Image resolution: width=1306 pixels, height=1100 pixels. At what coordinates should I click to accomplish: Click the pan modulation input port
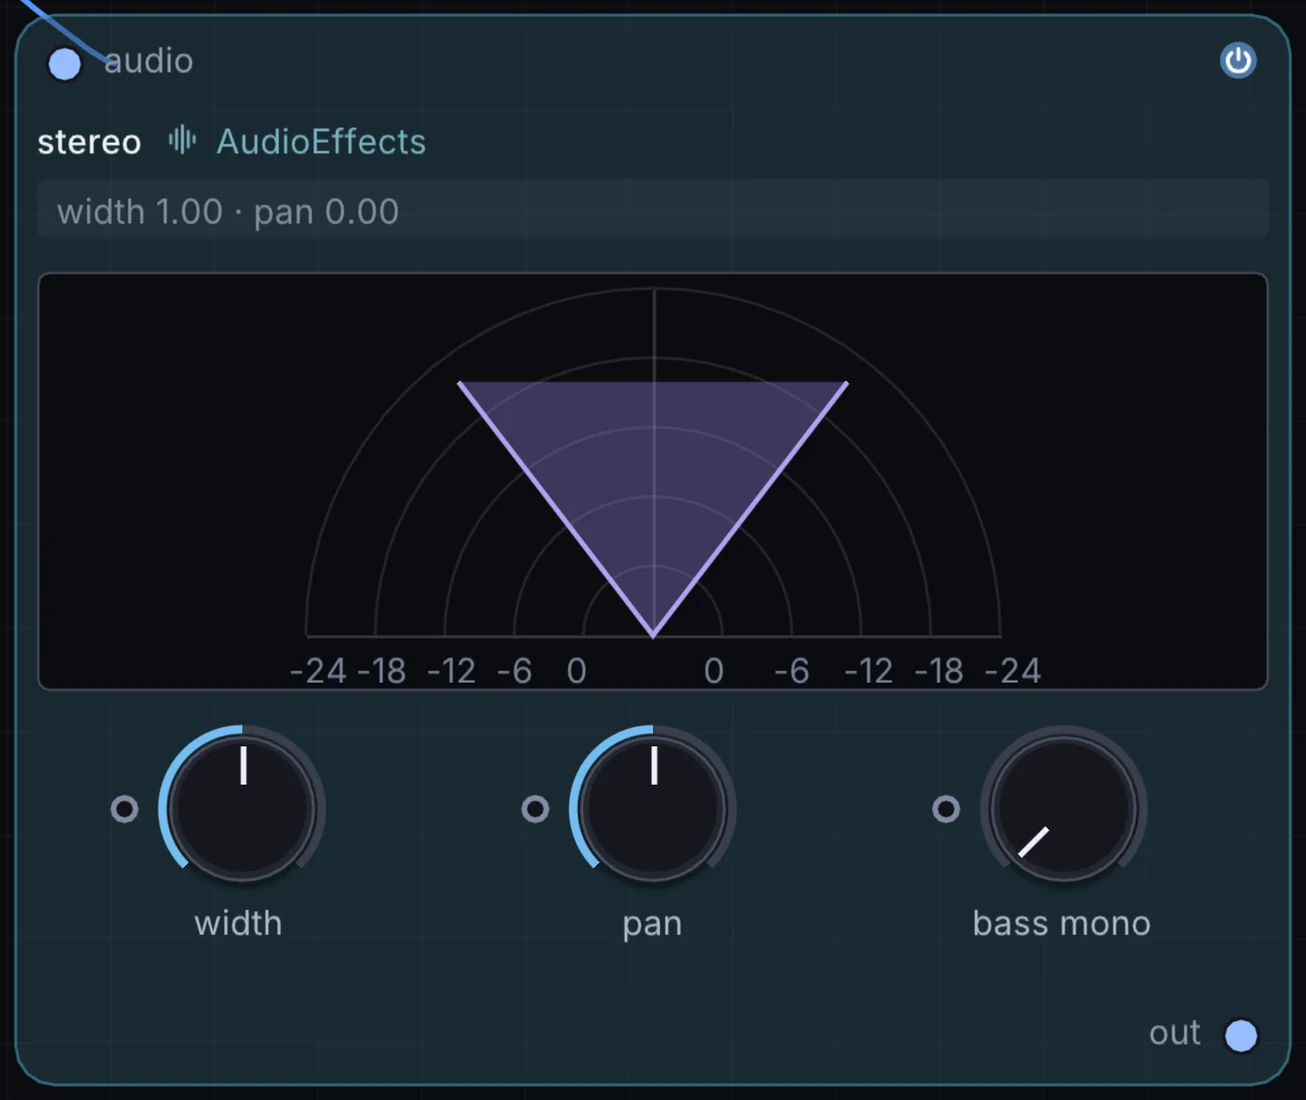pyautogui.click(x=535, y=808)
